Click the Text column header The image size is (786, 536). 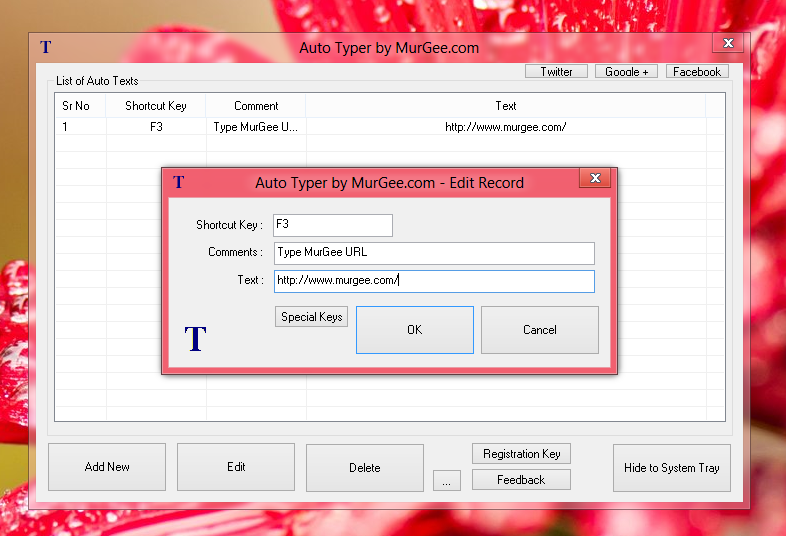point(506,106)
